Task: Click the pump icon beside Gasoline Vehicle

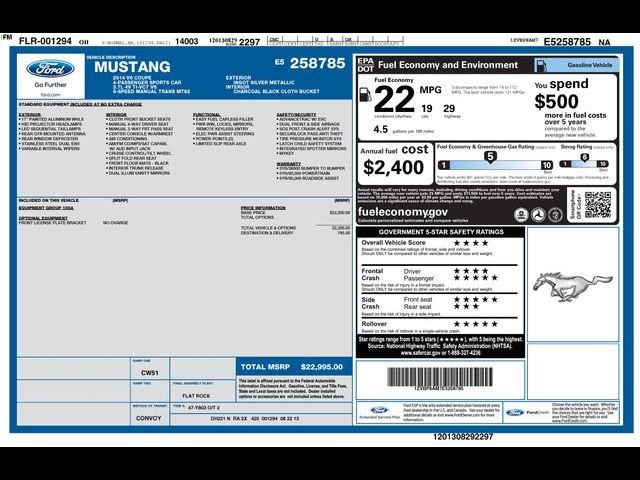Action: (541, 65)
